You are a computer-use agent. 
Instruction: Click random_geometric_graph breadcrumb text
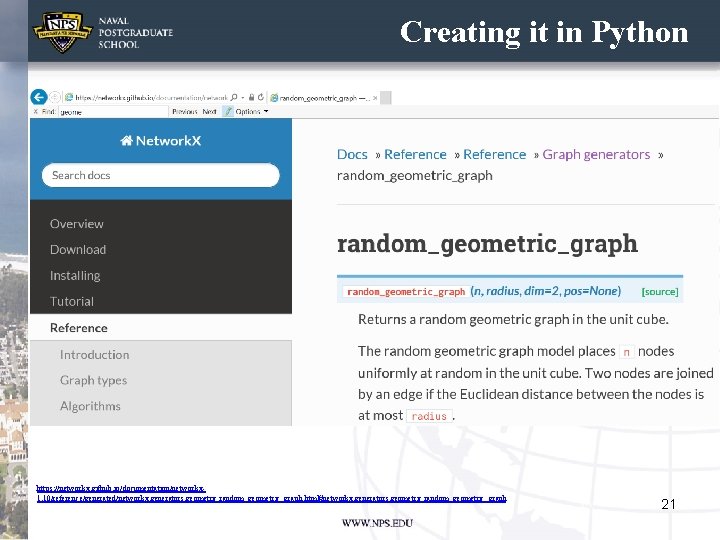pyautogui.click(x=415, y=175)
